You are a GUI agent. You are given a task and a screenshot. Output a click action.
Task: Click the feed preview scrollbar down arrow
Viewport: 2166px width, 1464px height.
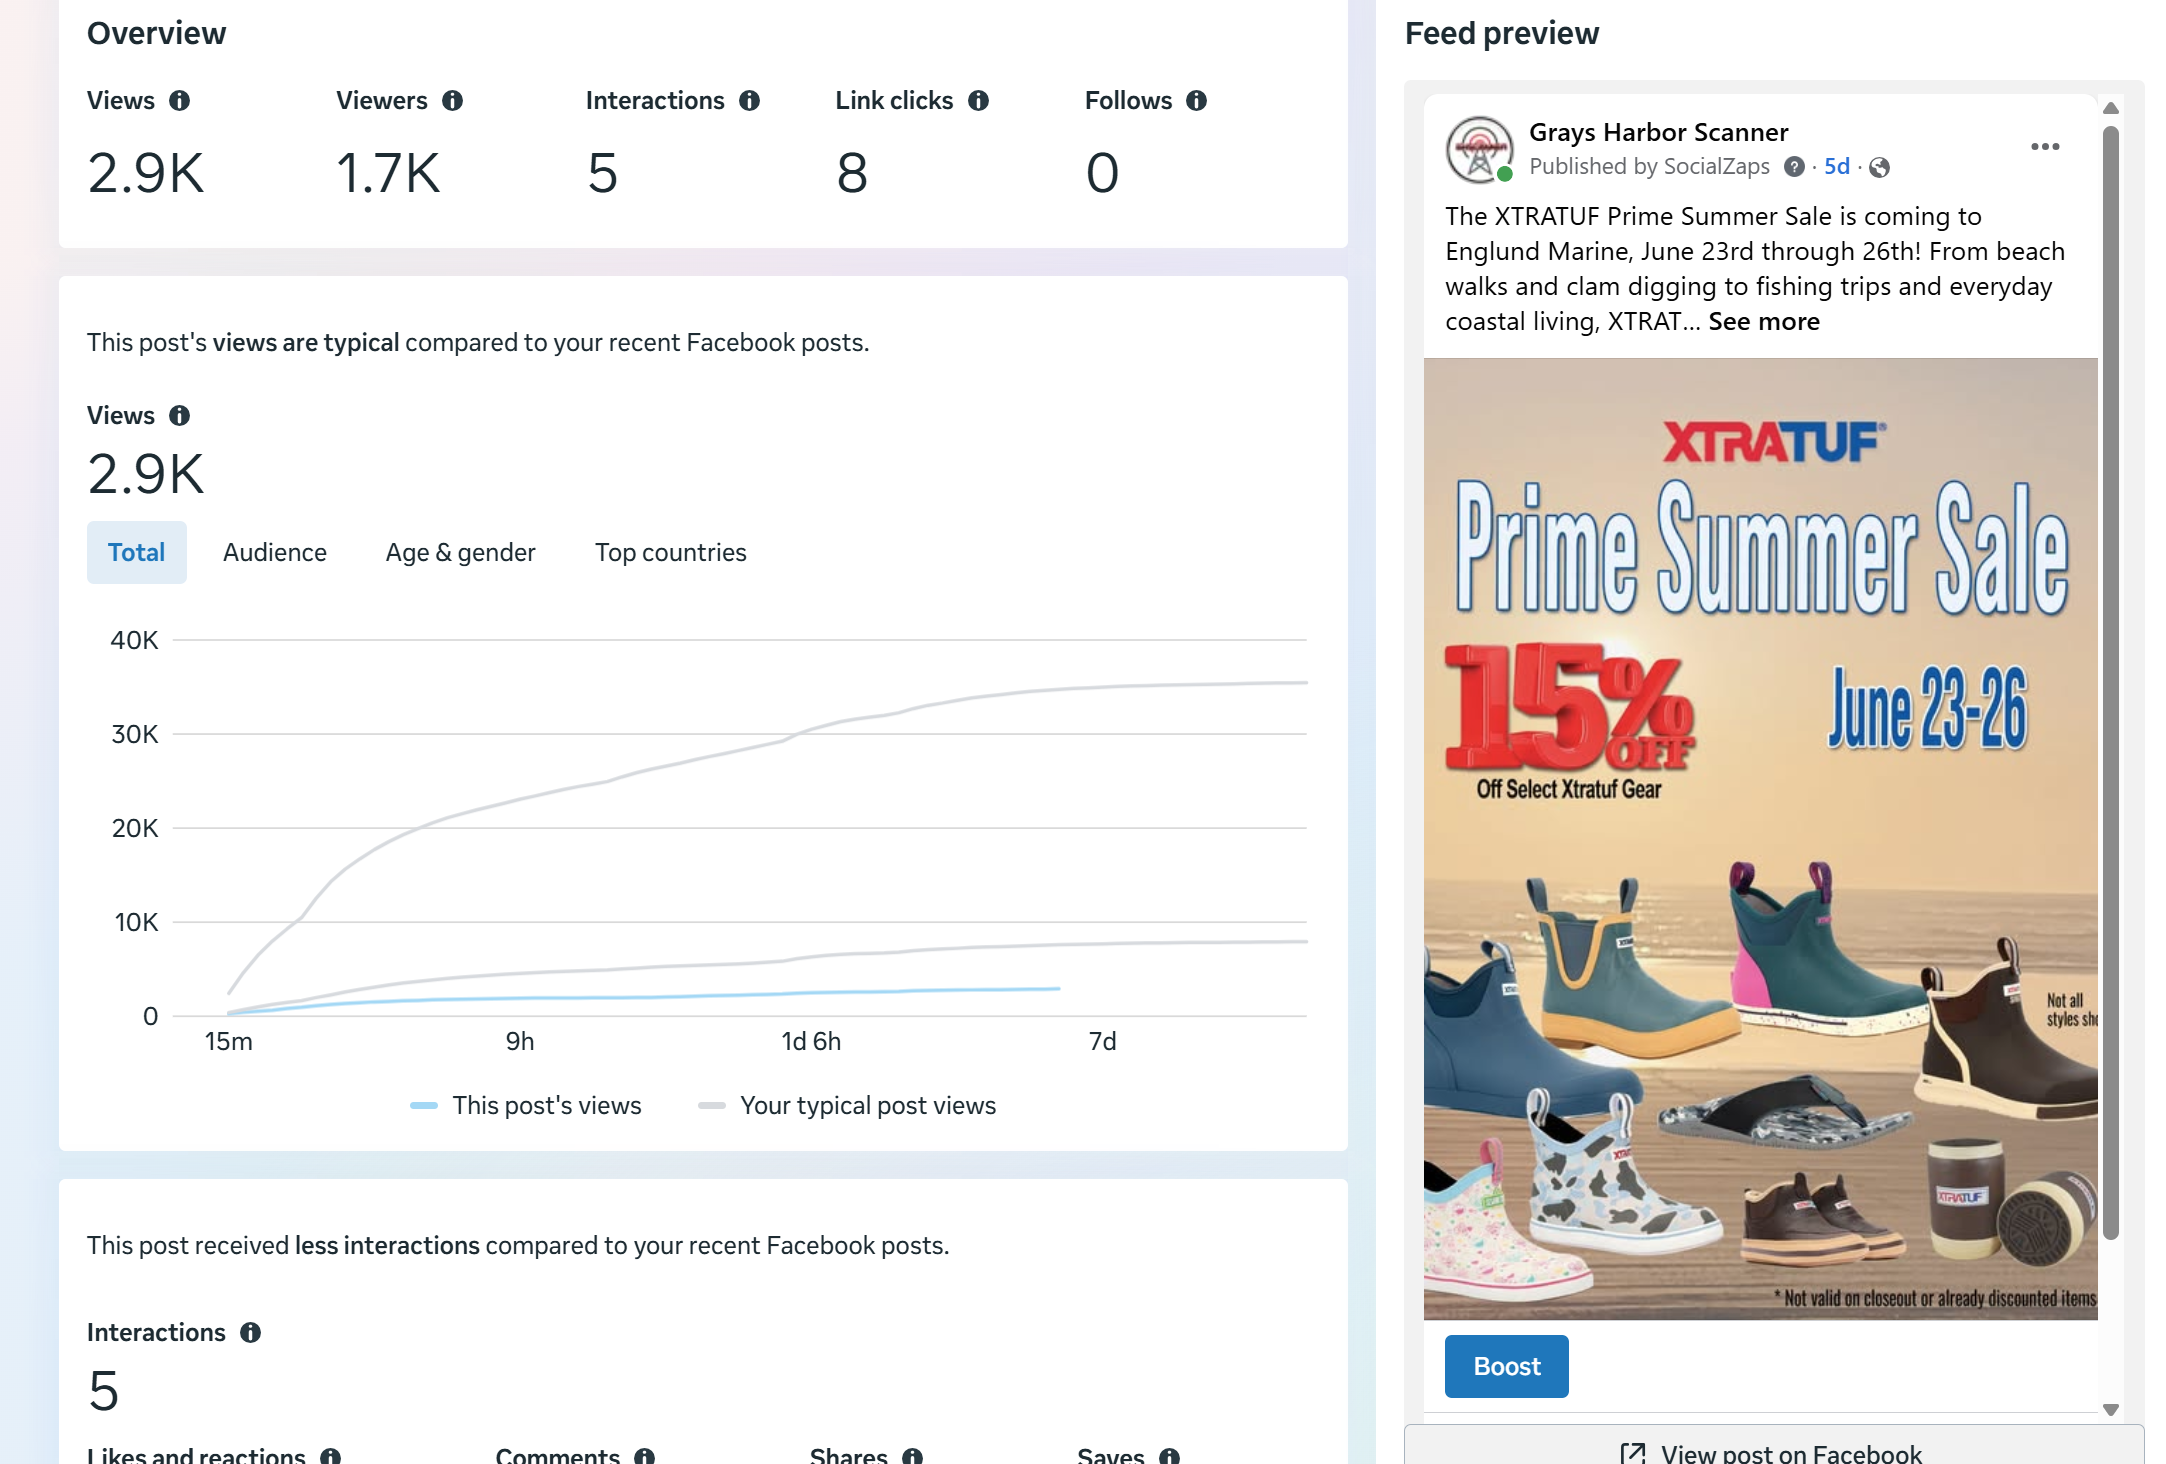(2111, 1410)
